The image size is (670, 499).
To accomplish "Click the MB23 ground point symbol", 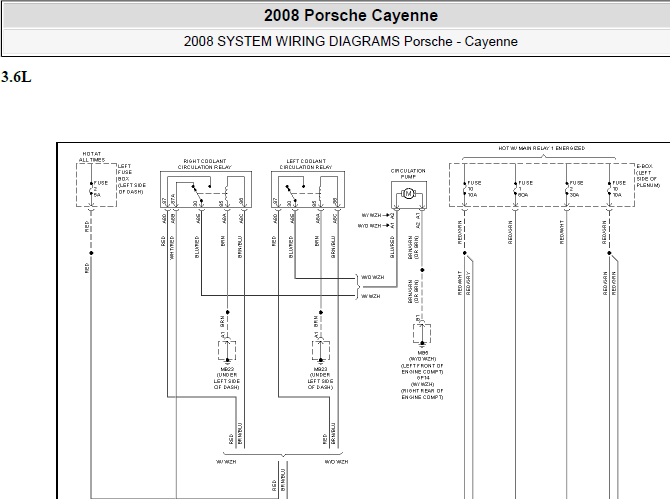I will 321,351.
